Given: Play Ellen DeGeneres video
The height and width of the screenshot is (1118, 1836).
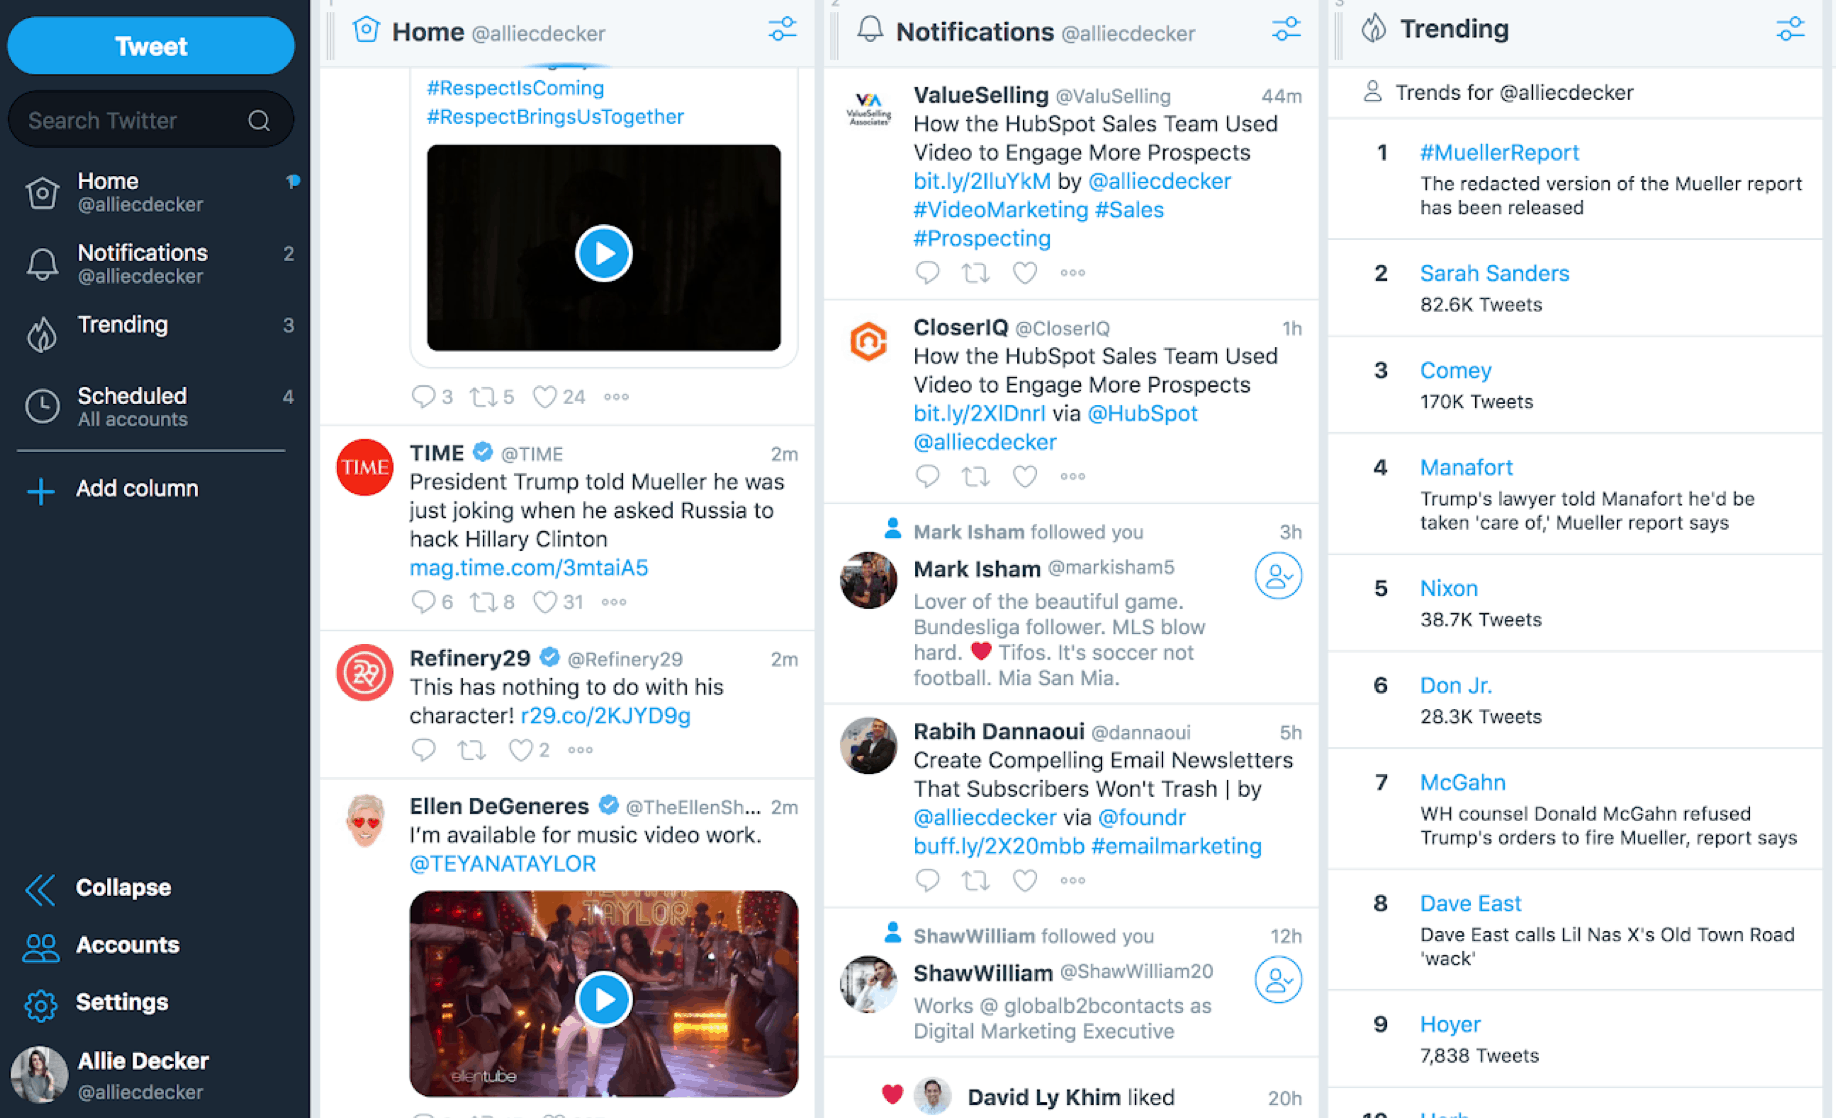Looking at the screenshot, I should coord(603,999).
